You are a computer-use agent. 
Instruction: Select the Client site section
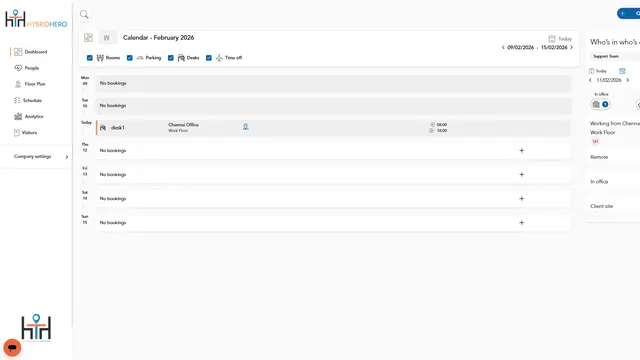pyautogui.click(x=602, y=206)
